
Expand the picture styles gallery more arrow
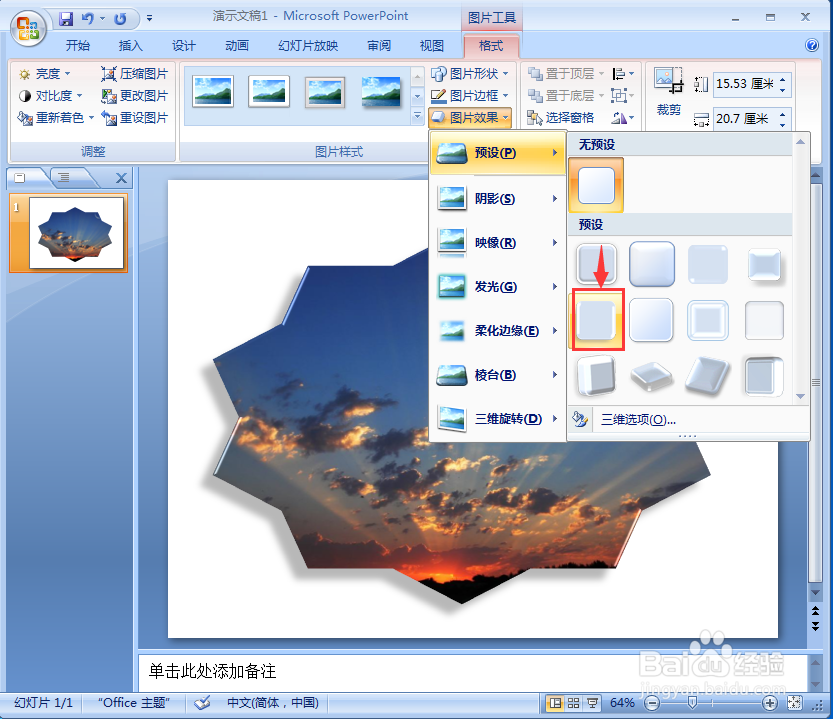(x=418, y=116)
